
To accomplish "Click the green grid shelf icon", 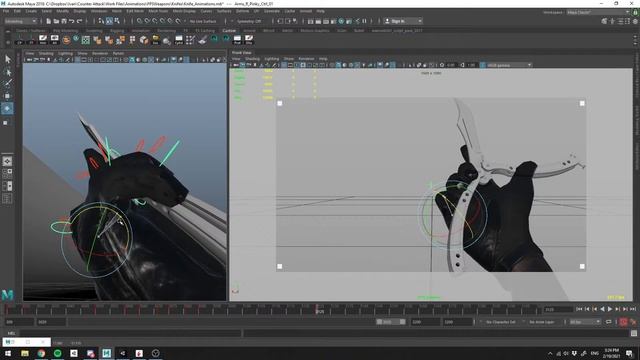I will (x=85, y=40).
